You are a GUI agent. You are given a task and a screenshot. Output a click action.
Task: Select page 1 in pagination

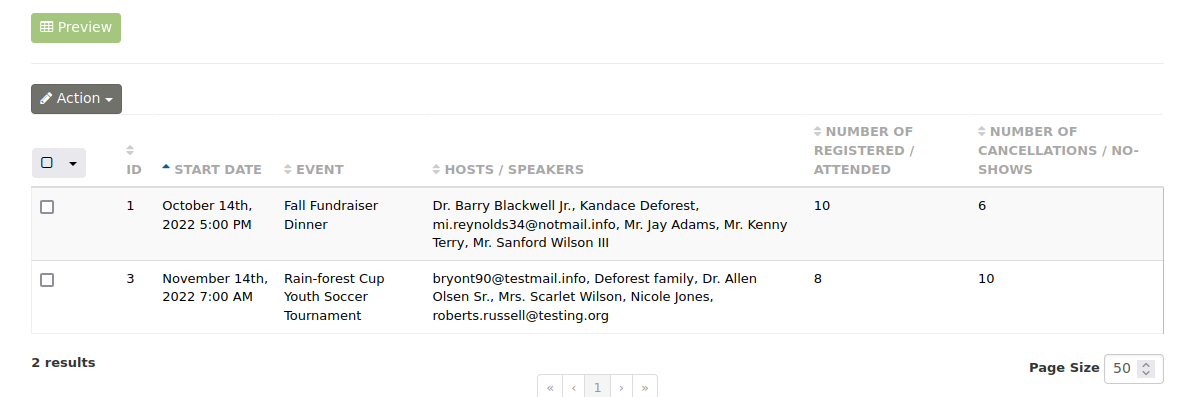tap(597, 387)
